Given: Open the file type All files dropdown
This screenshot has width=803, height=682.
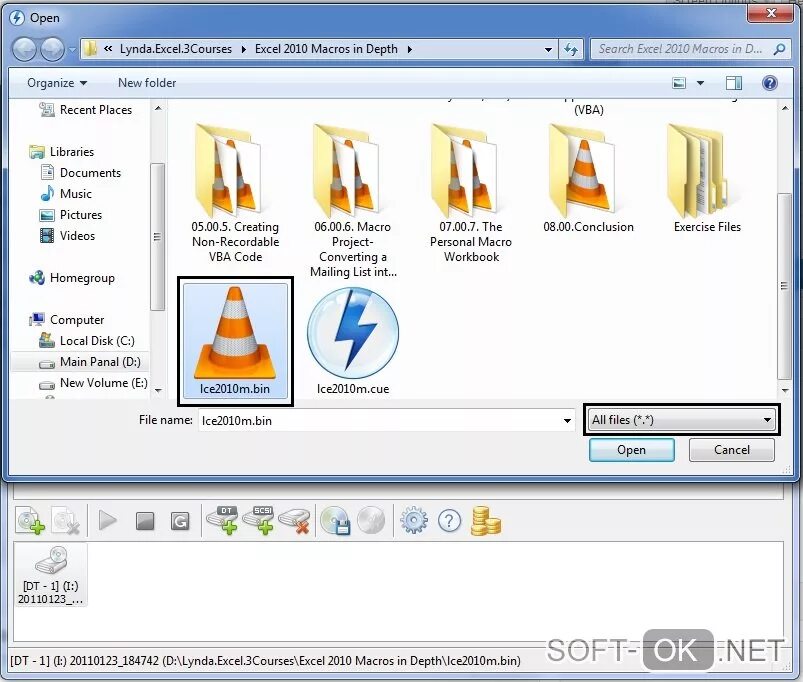Looking at the screenshot, I should (x=682, y=420).
